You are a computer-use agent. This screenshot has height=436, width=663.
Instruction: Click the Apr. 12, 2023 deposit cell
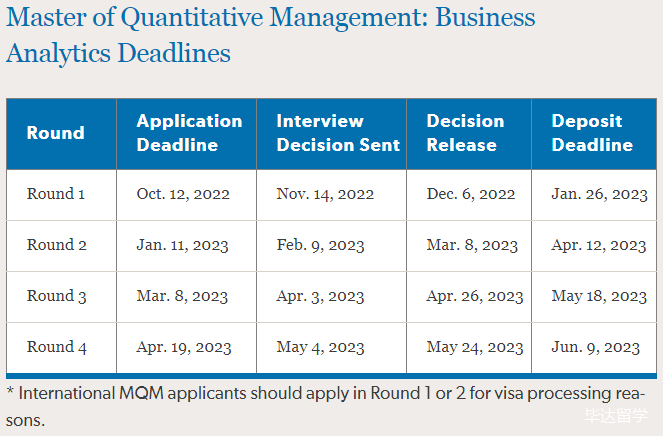(599, 245)
